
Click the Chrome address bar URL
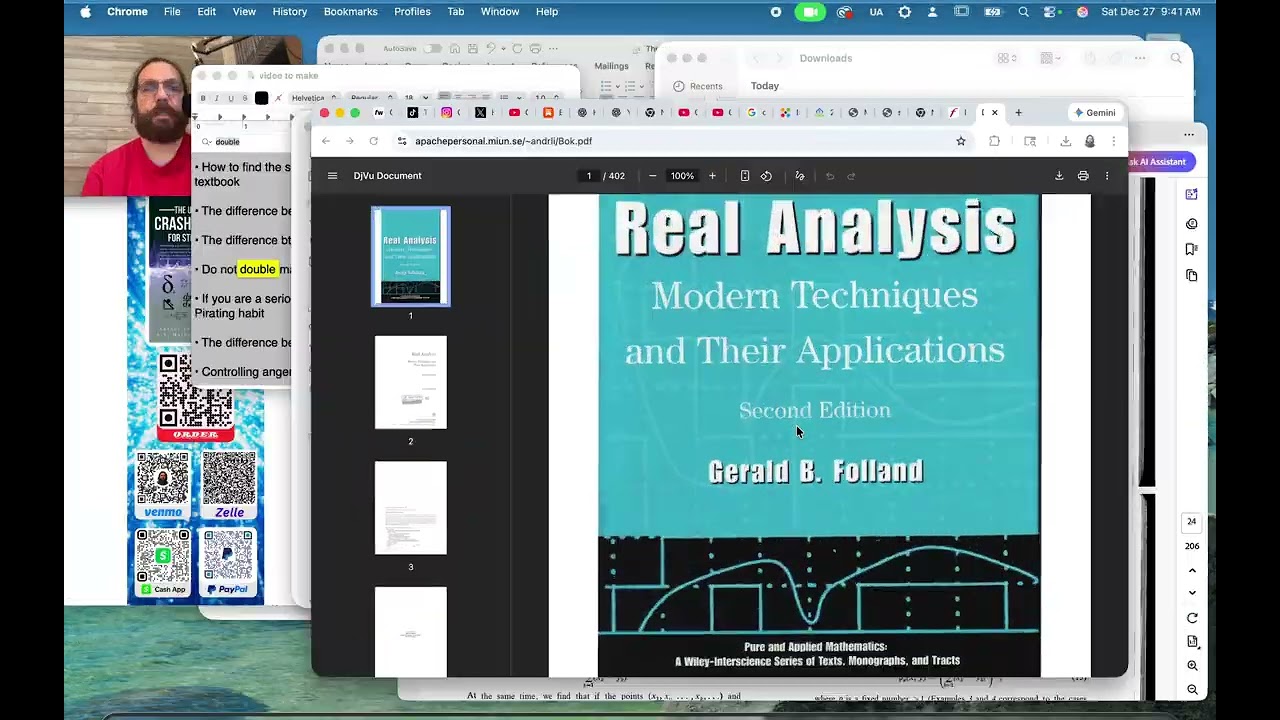503,141
